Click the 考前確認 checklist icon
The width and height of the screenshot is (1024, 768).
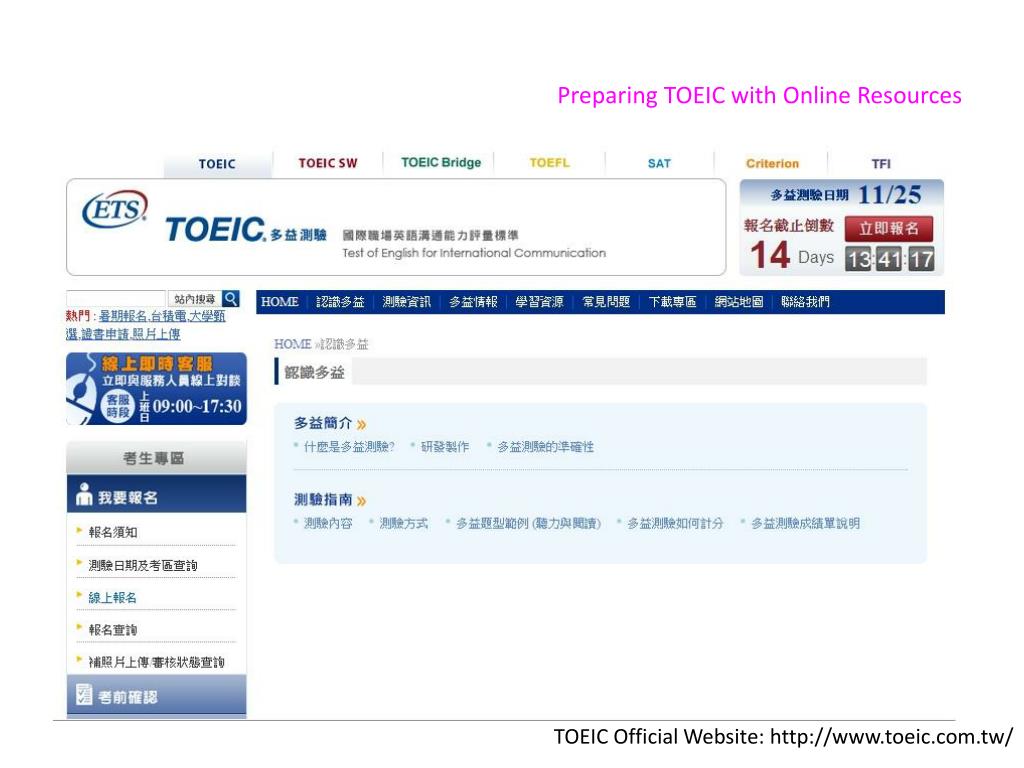84,694
